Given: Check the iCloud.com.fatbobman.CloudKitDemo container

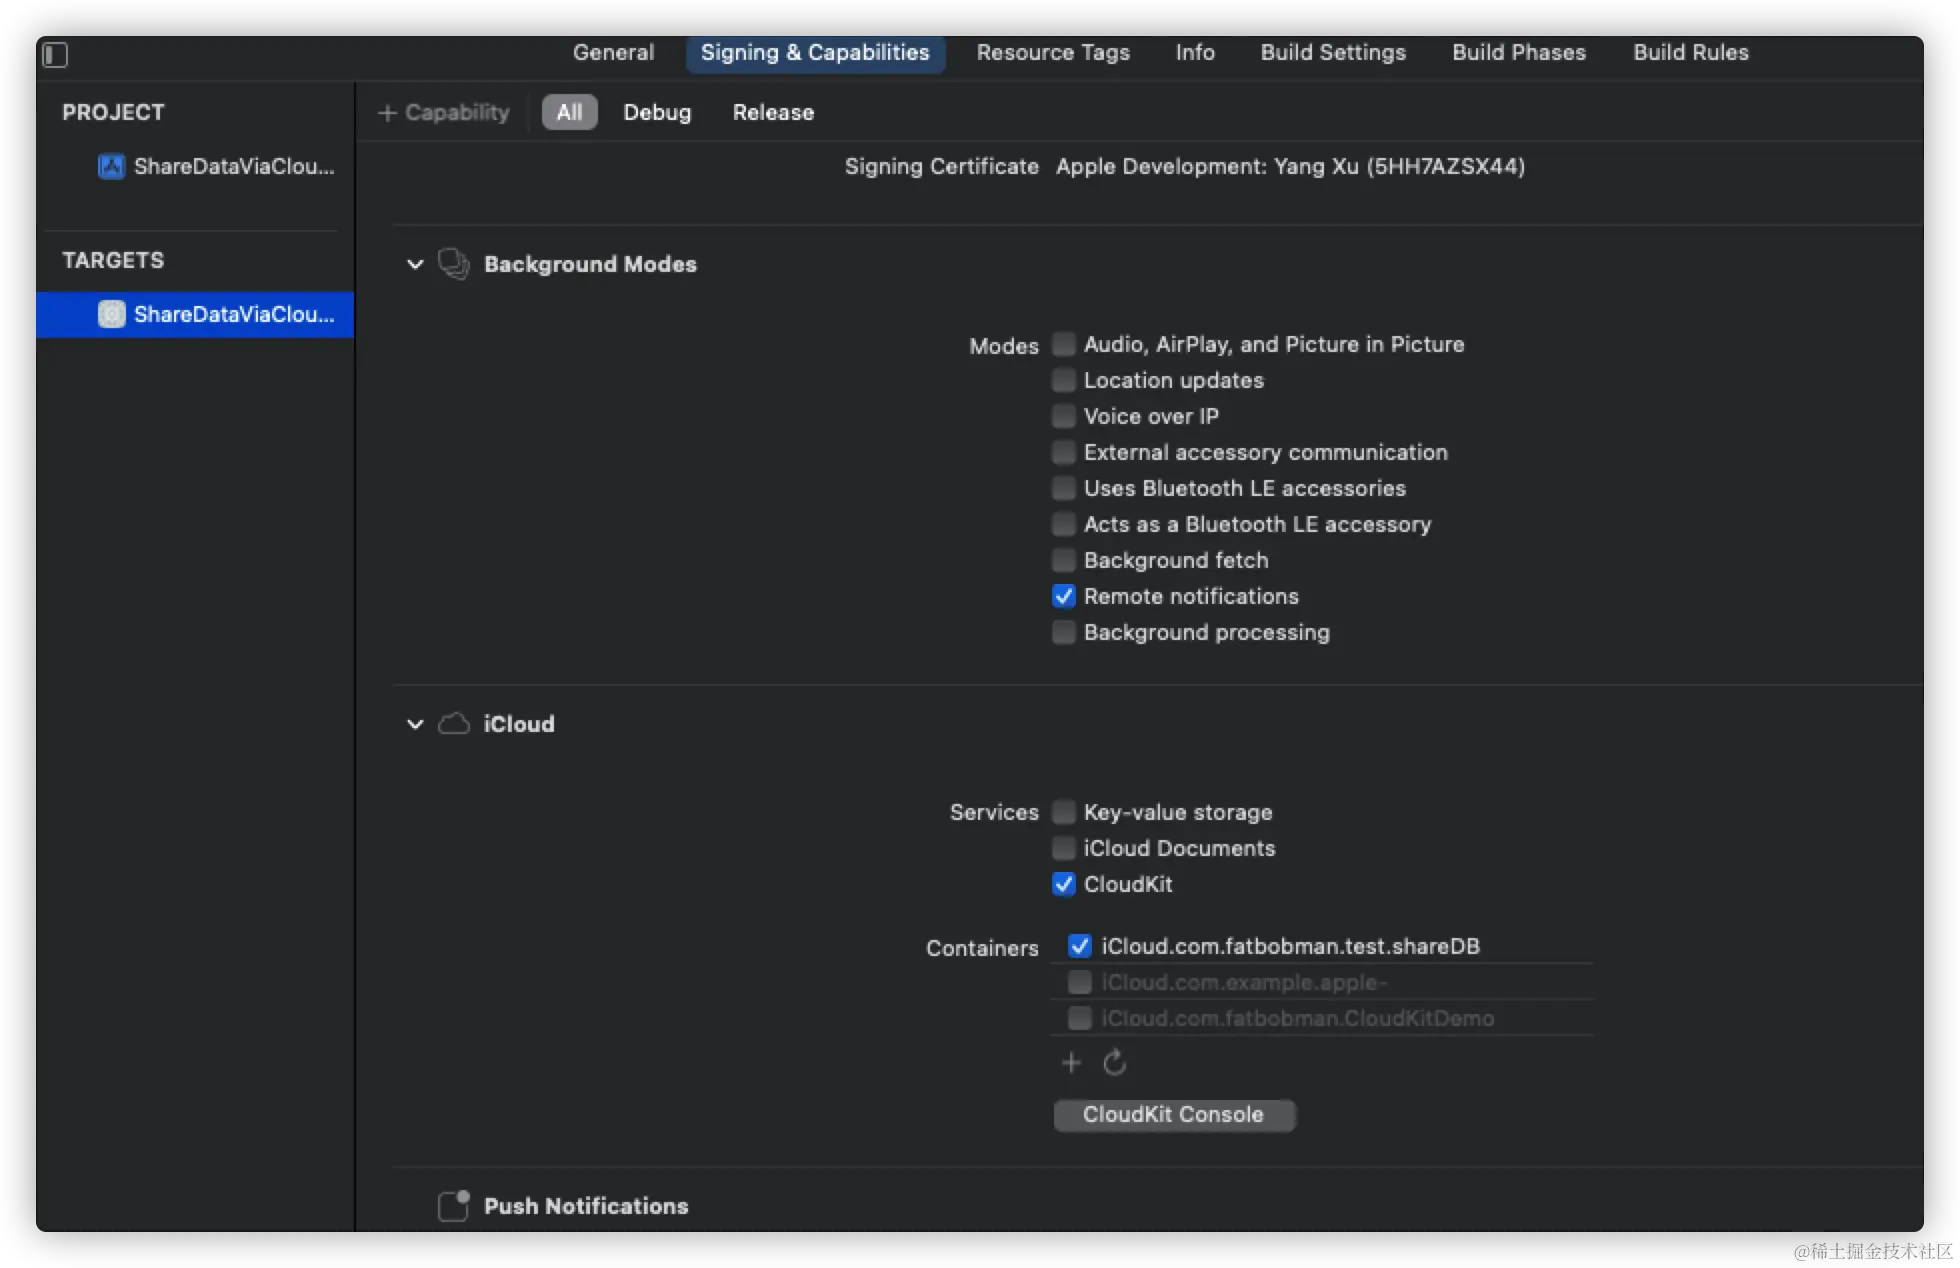Looking at the screenshot, I should (x=1080, y=1018).
